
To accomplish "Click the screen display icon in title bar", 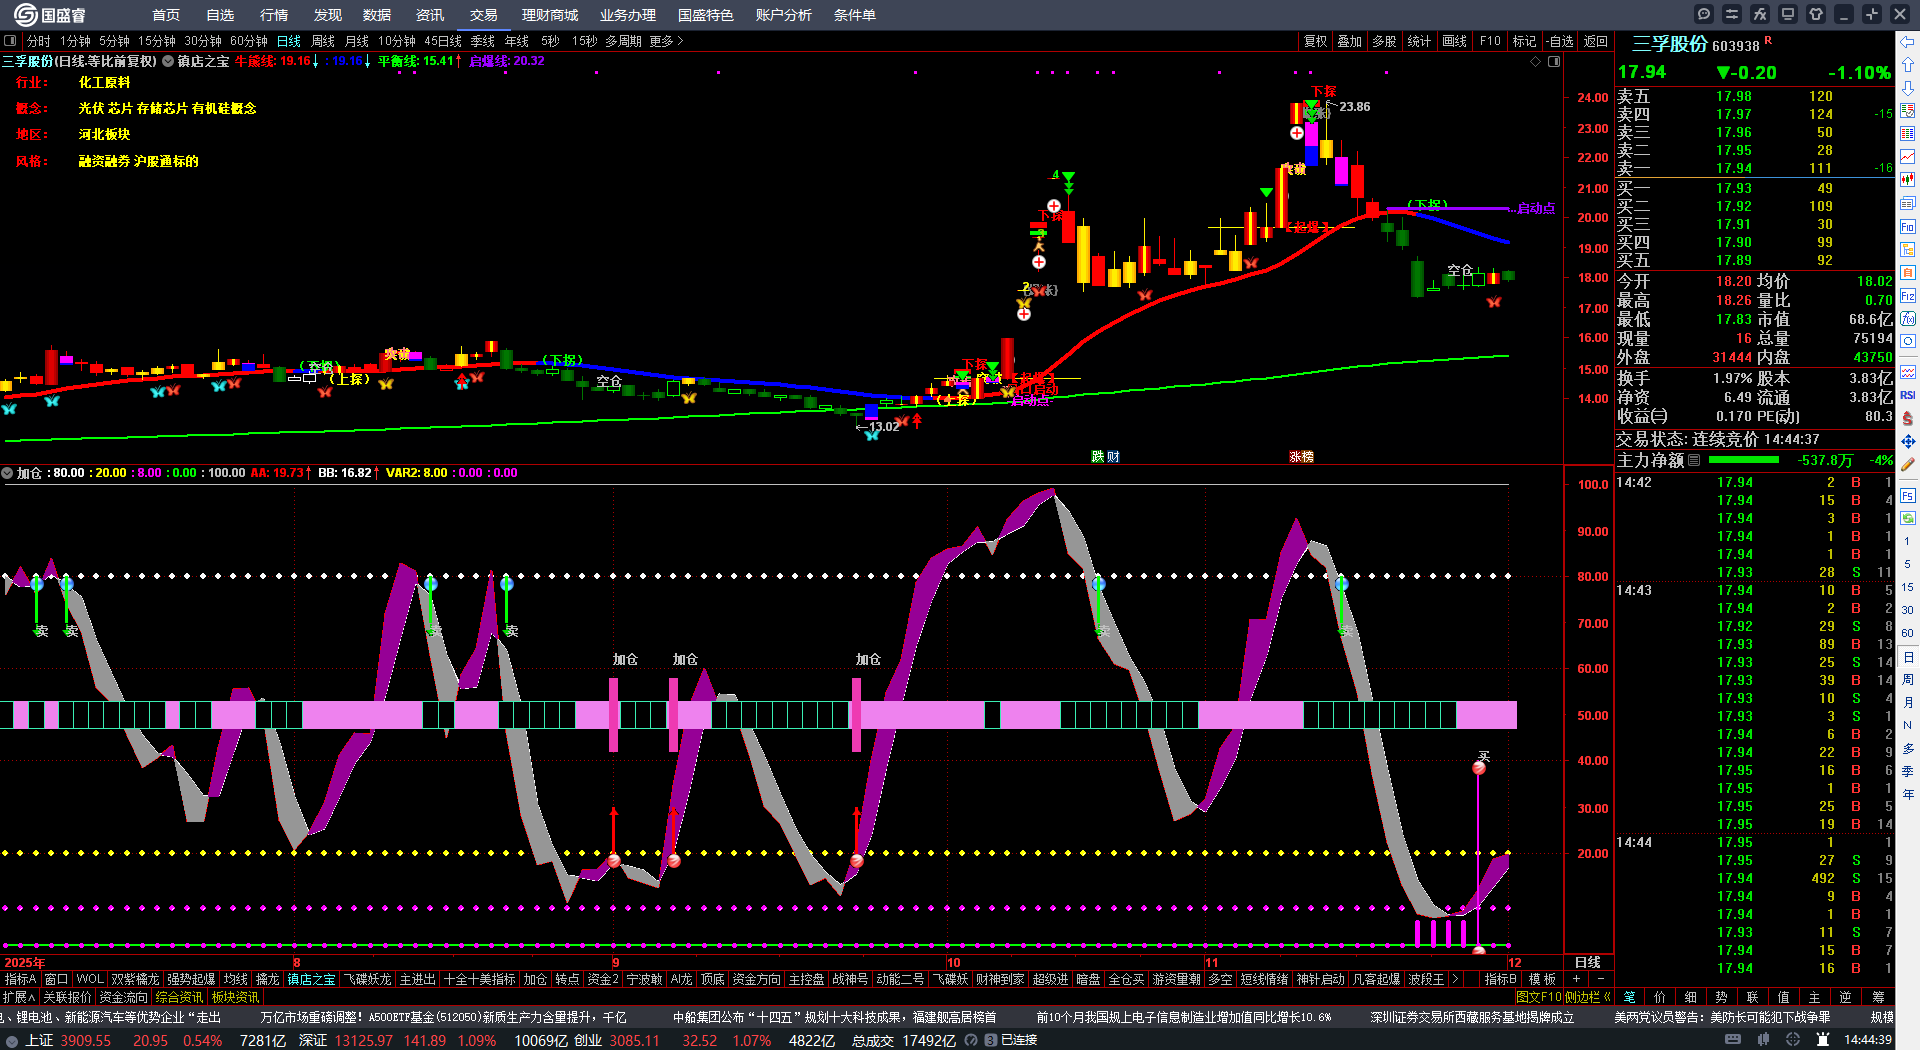I will point(1788,14).
